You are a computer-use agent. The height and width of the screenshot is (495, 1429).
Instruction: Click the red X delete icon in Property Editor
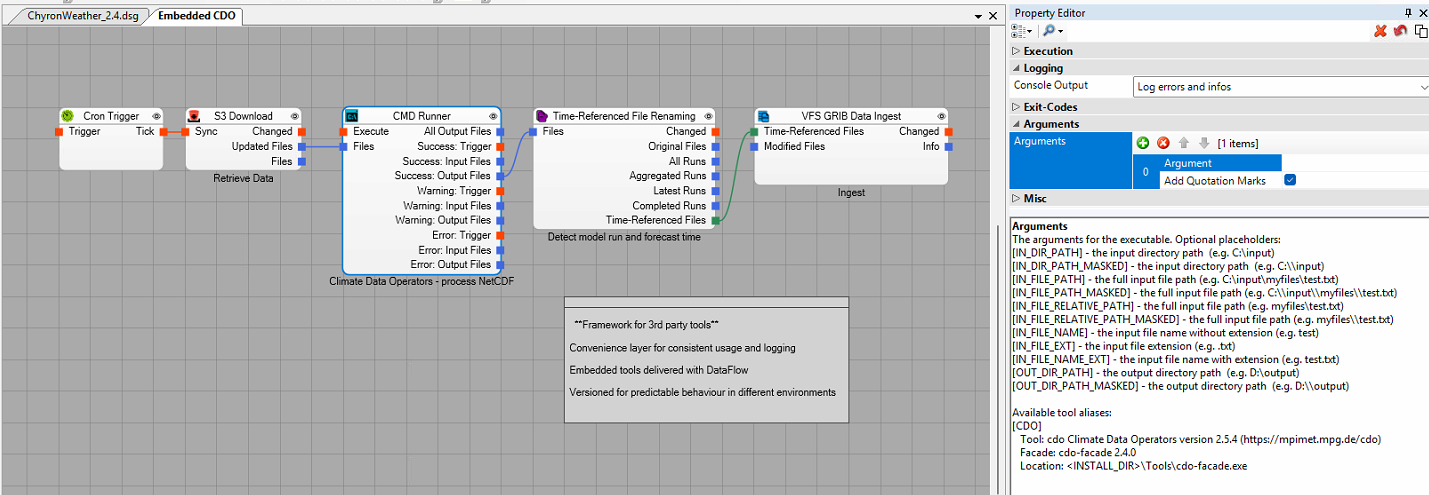[1380, 32]
